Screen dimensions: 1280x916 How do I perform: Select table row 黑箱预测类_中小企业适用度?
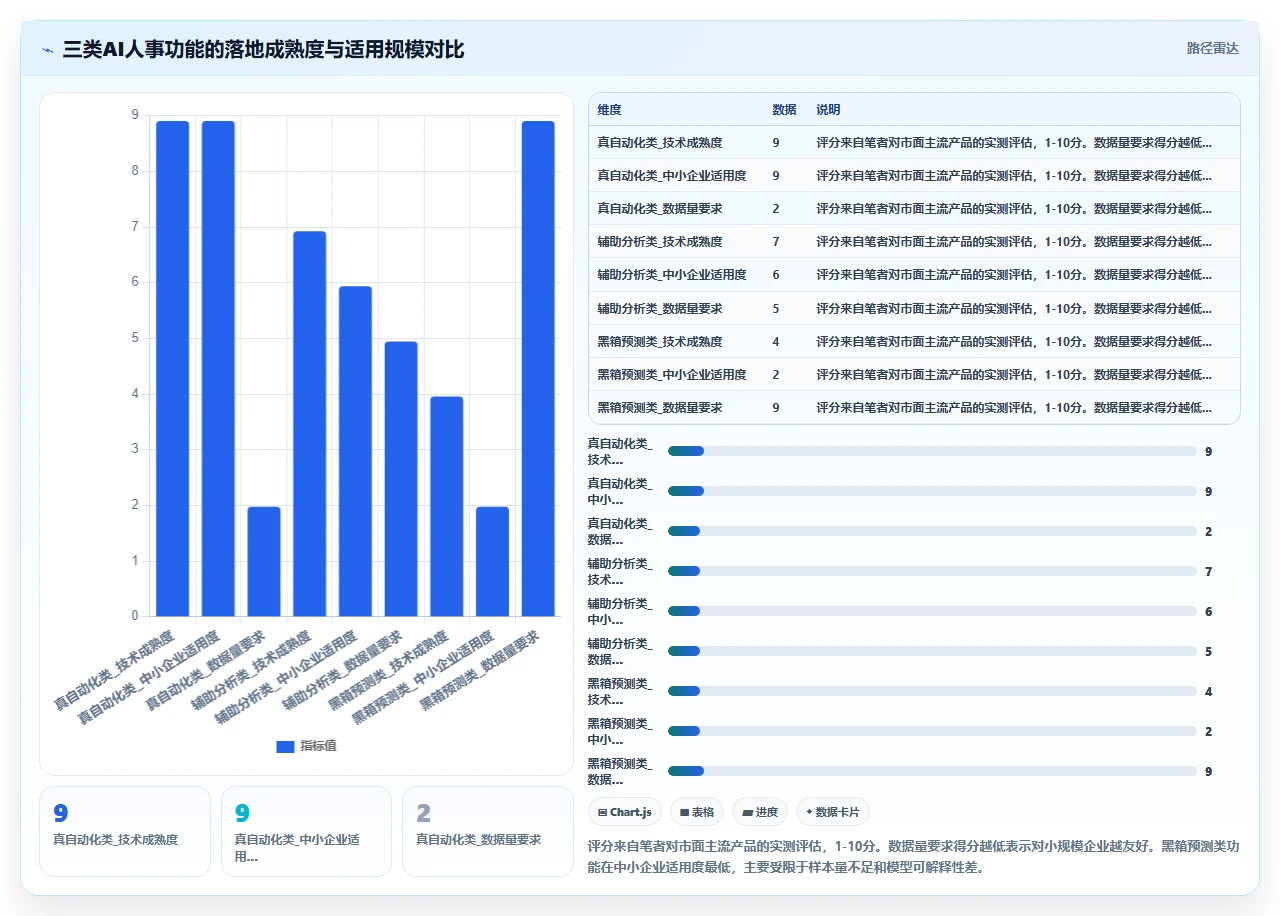(x=914, y=374)
